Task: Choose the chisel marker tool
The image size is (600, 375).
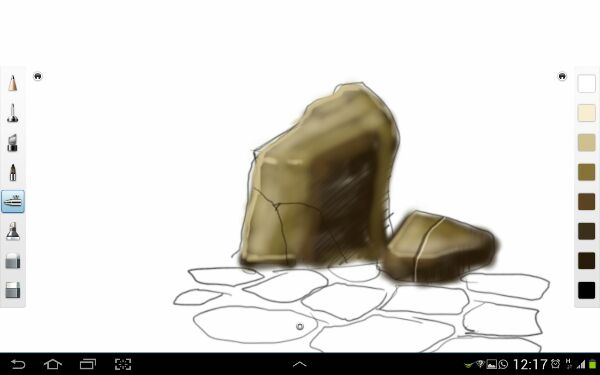Action: pos(13,143)
